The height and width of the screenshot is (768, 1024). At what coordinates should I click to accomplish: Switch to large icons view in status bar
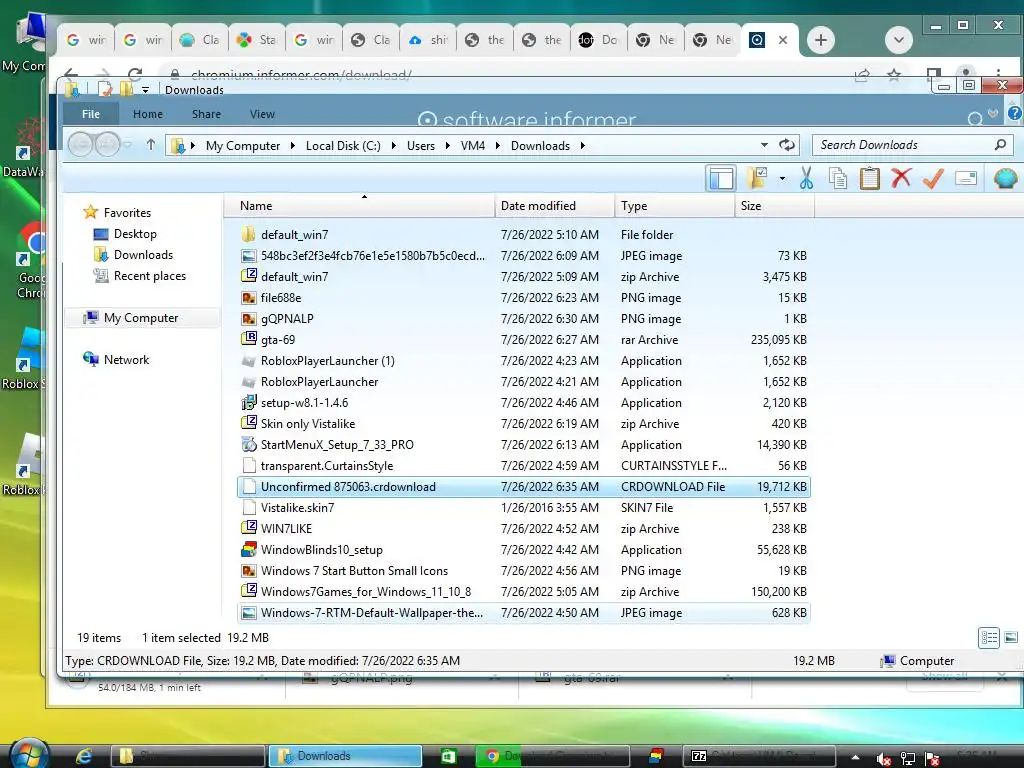coord(1011,637)
